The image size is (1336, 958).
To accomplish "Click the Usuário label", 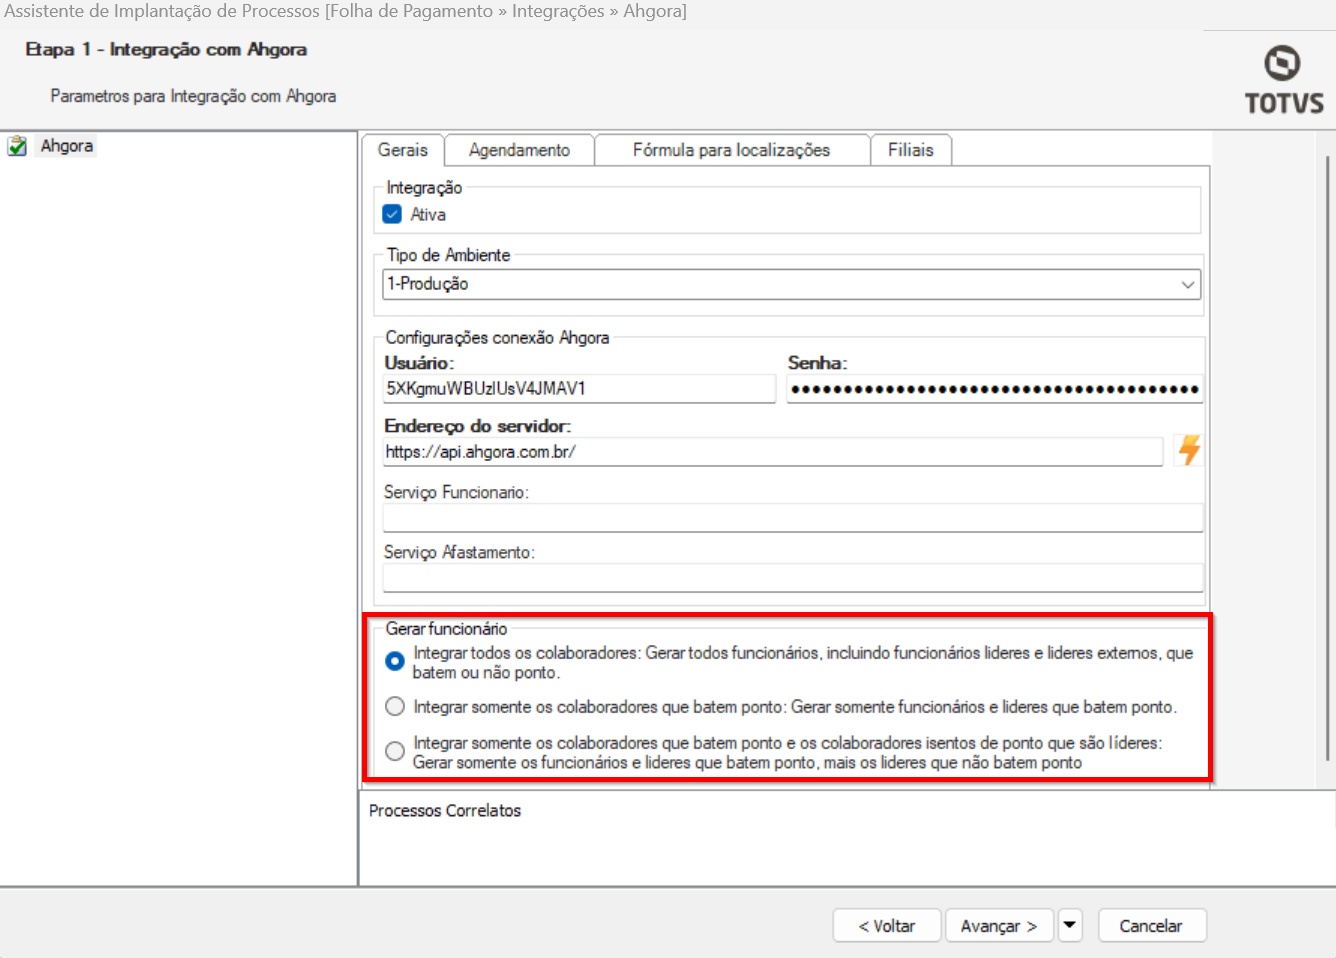I will [419, 363].
